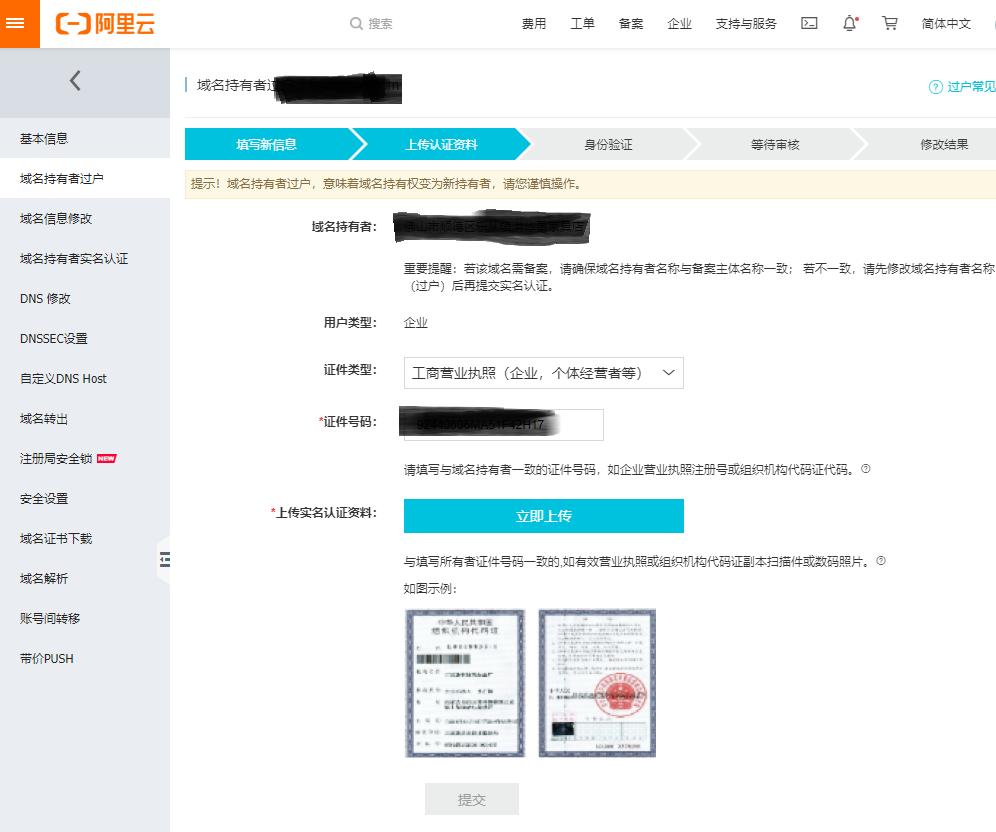Image resolution: width=996 pixels, height=832 pixels.
Task: Click help icon after the upload instructions
Action: pos(880,561)
